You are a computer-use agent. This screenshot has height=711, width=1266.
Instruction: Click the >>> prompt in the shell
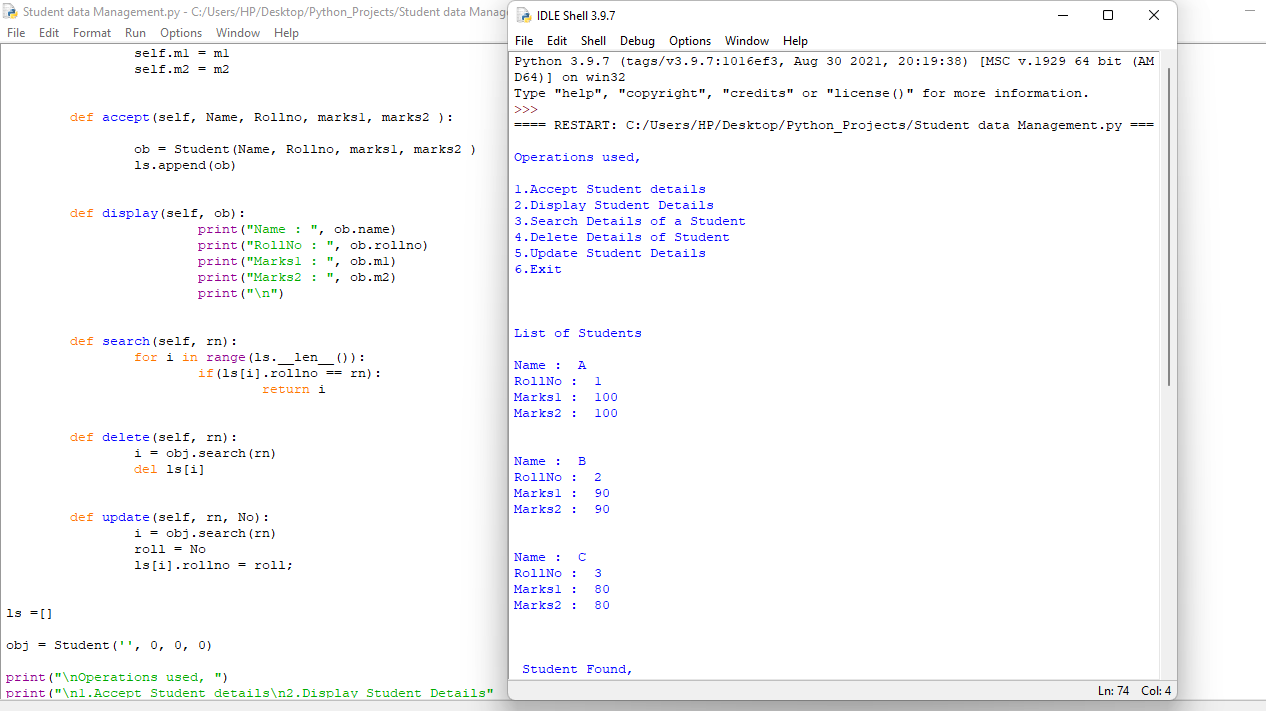[526, 109]
